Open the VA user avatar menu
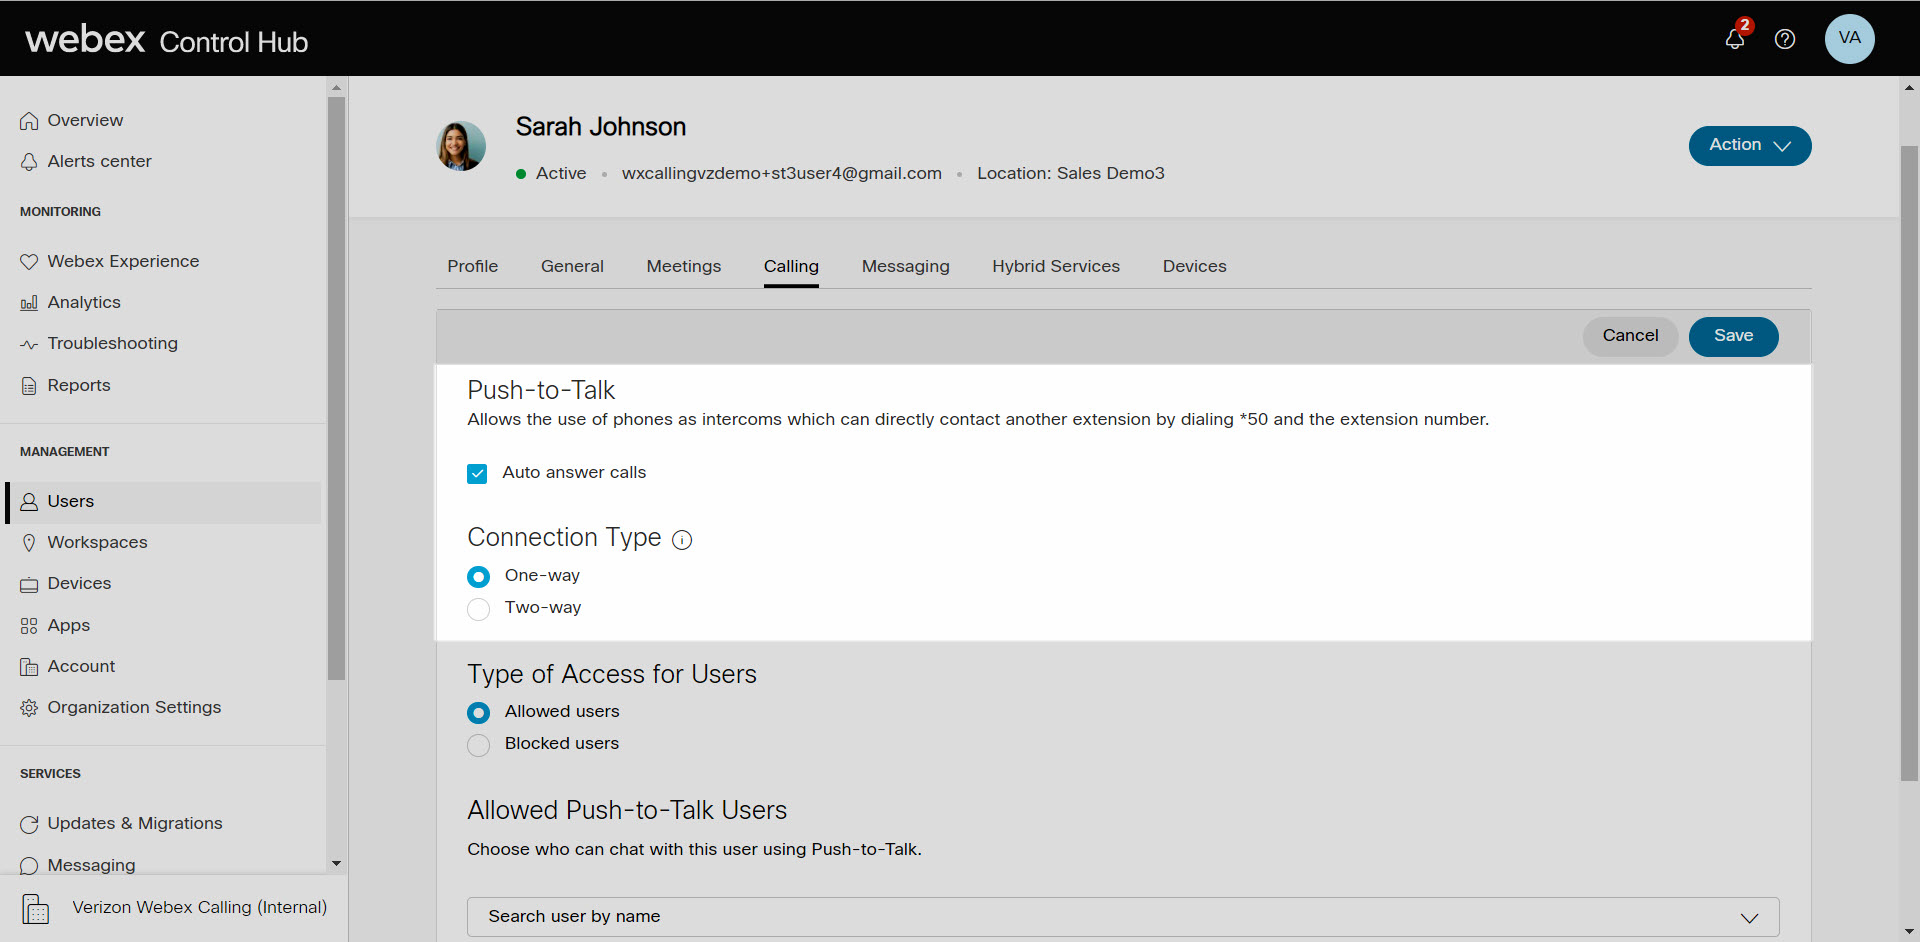 click(1849, 39)
